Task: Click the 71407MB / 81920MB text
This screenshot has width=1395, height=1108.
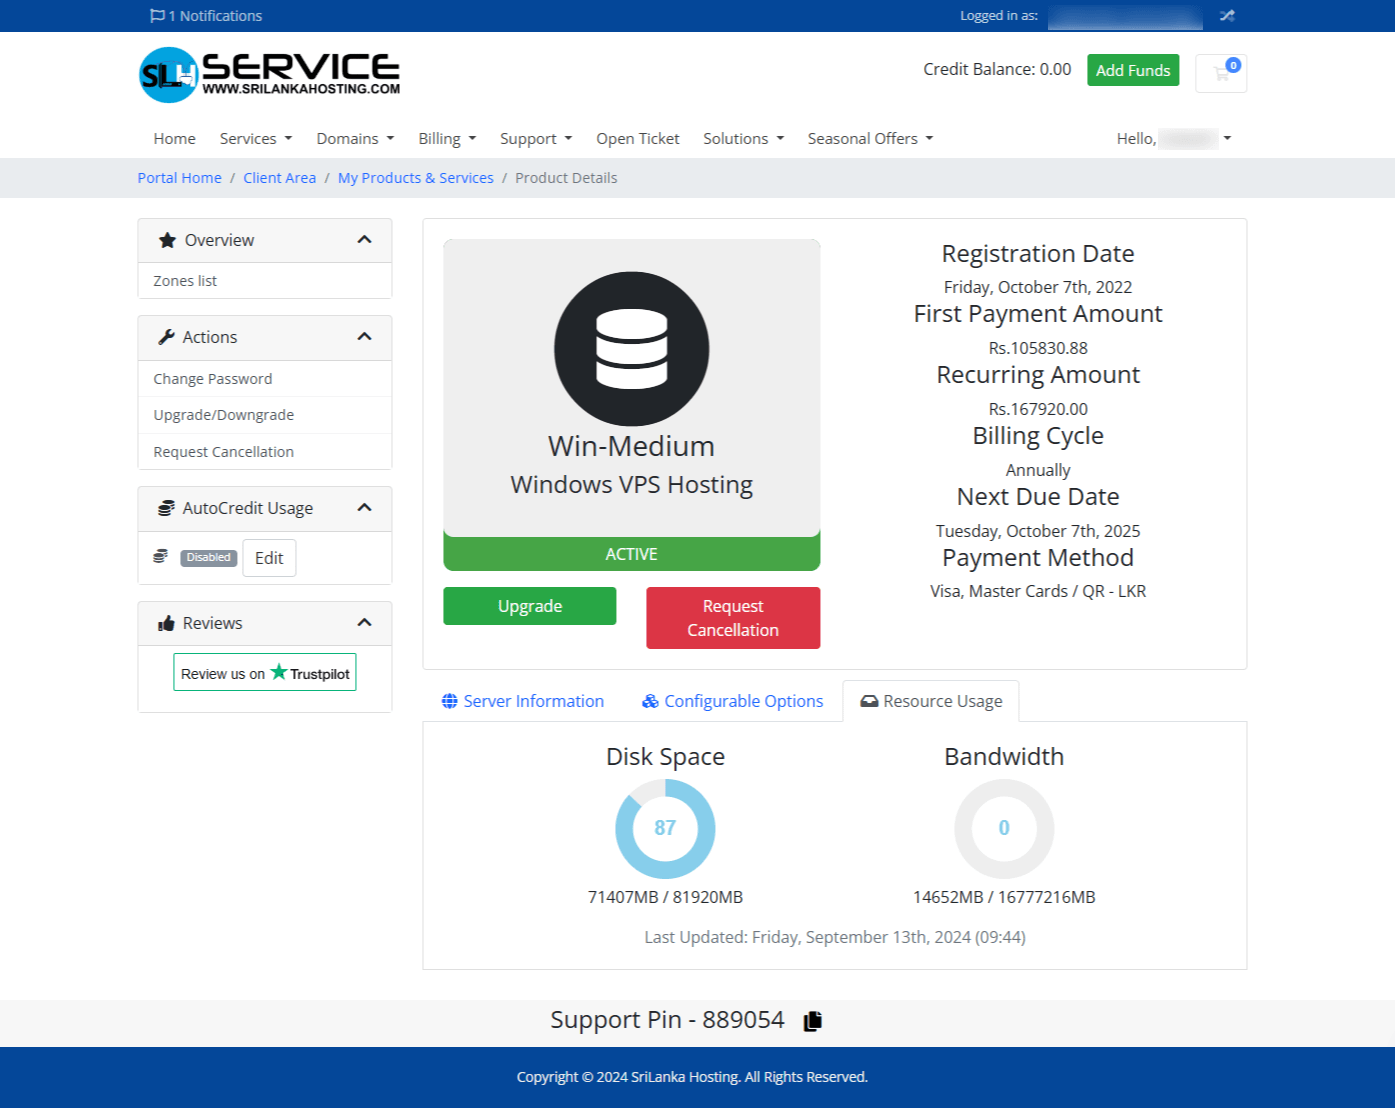Action: click(x=665, y=897)
